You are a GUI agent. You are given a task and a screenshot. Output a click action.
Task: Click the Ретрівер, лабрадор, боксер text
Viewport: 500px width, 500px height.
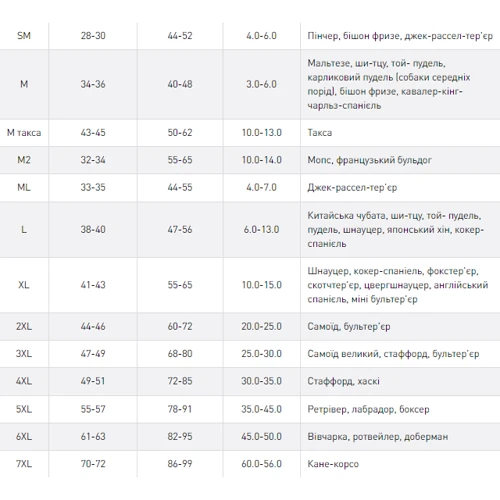(x=368, y=409)
